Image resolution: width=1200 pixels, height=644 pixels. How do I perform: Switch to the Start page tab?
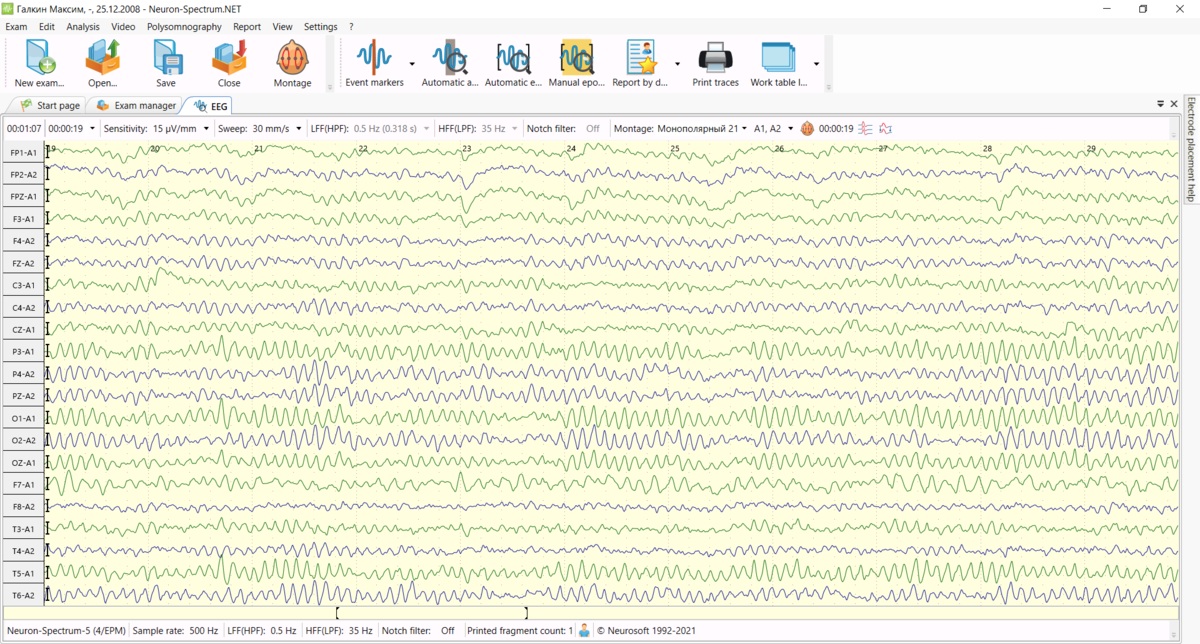(50, 105)
